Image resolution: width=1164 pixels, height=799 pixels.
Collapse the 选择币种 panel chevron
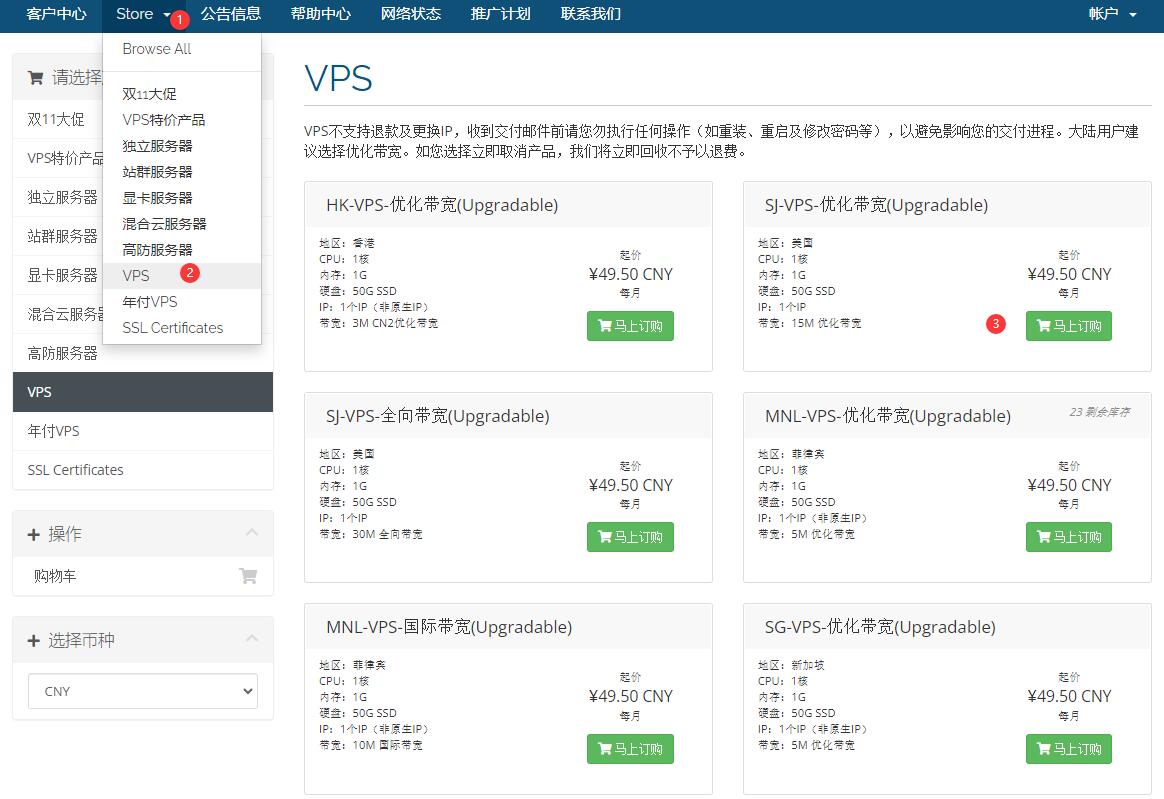tap(252, 638)
